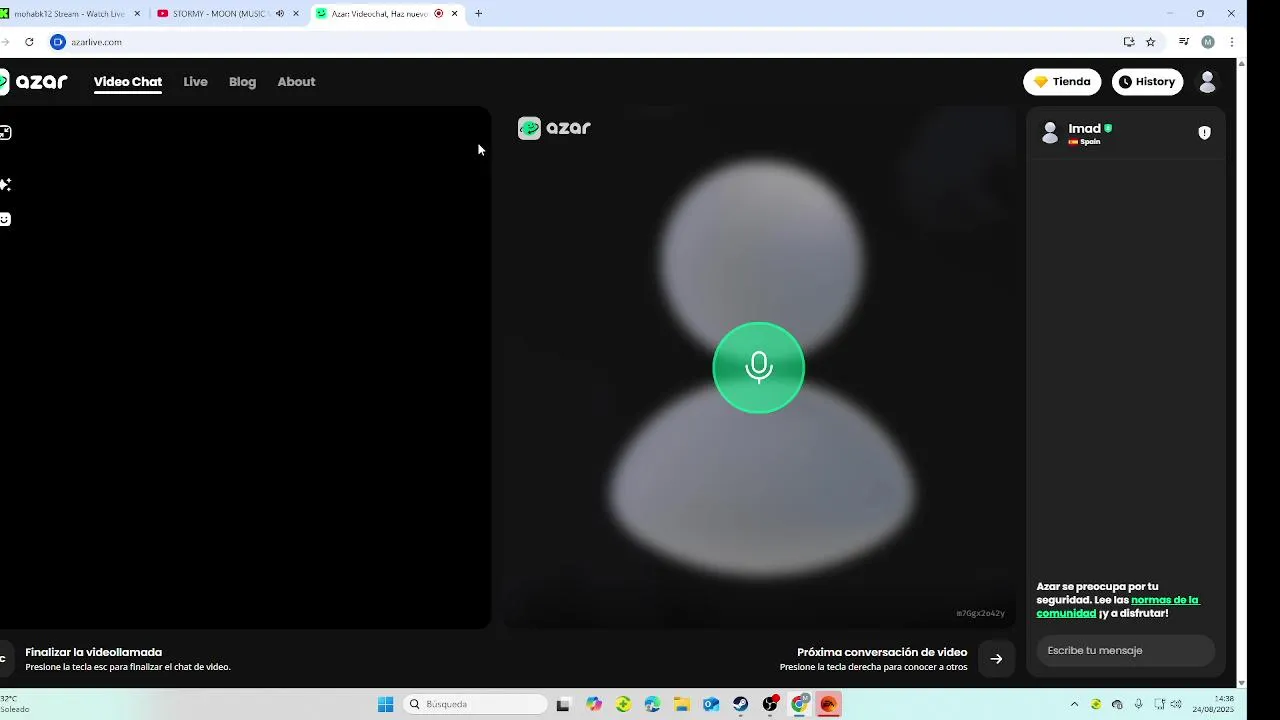Image resolution: width=1280 pixels, height=720 pixels.
Task: Open Task View on the taskbar
Action: (563, 704)
